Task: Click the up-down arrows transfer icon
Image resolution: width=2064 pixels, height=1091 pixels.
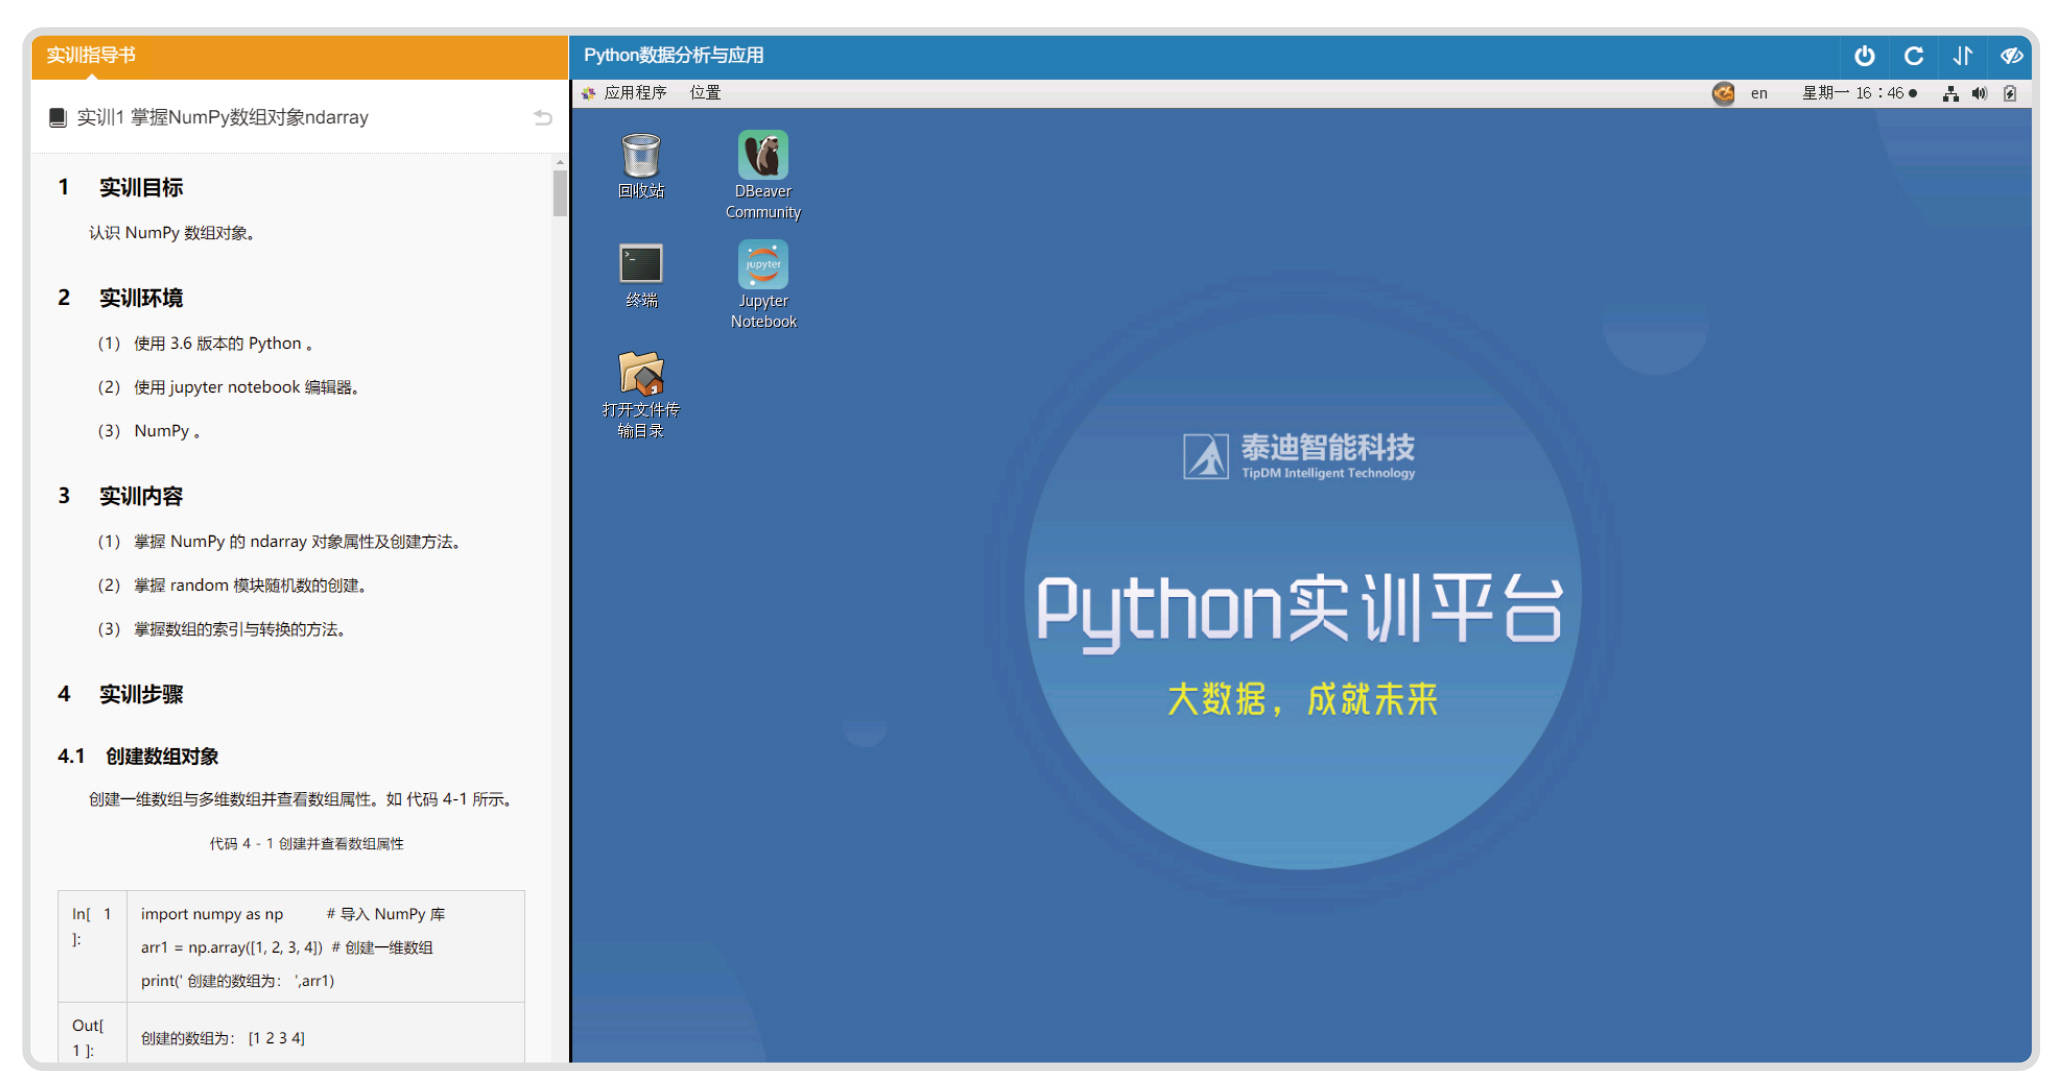Action: (1963, 56)
